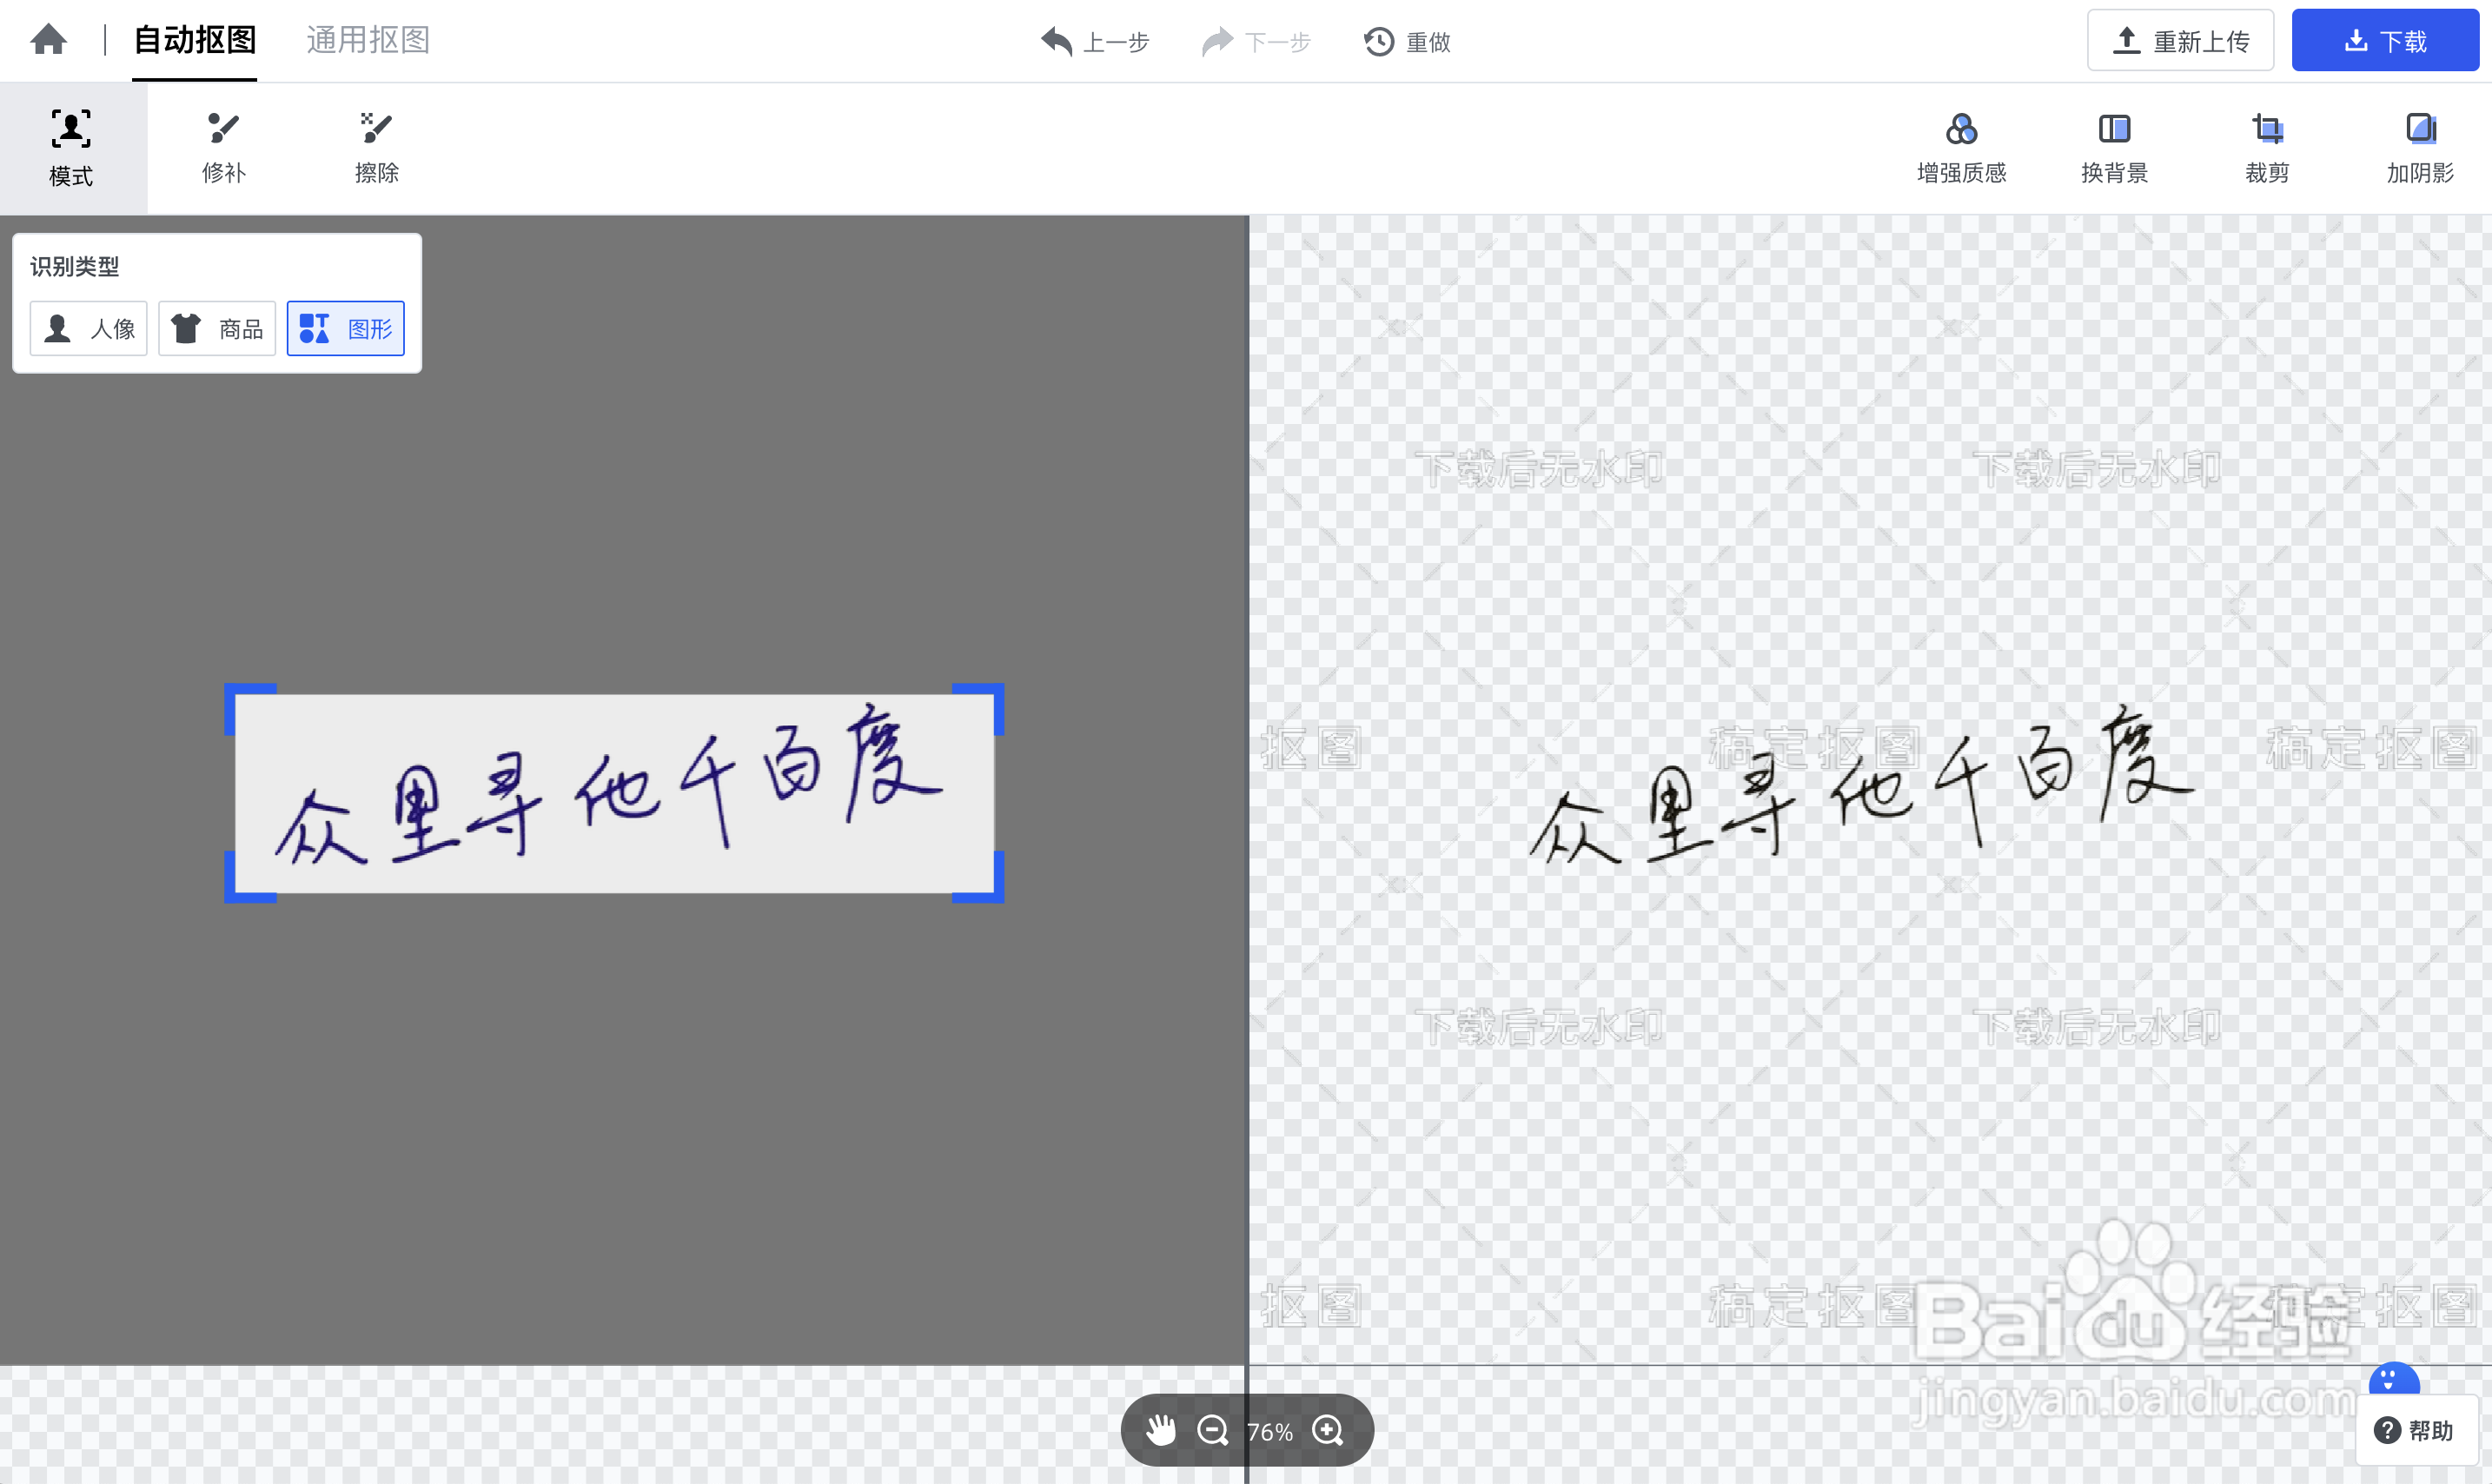Viewport: 2492px width, 1484px height.
Task: Select 图形 recognition type
Action: pos(345,328)
